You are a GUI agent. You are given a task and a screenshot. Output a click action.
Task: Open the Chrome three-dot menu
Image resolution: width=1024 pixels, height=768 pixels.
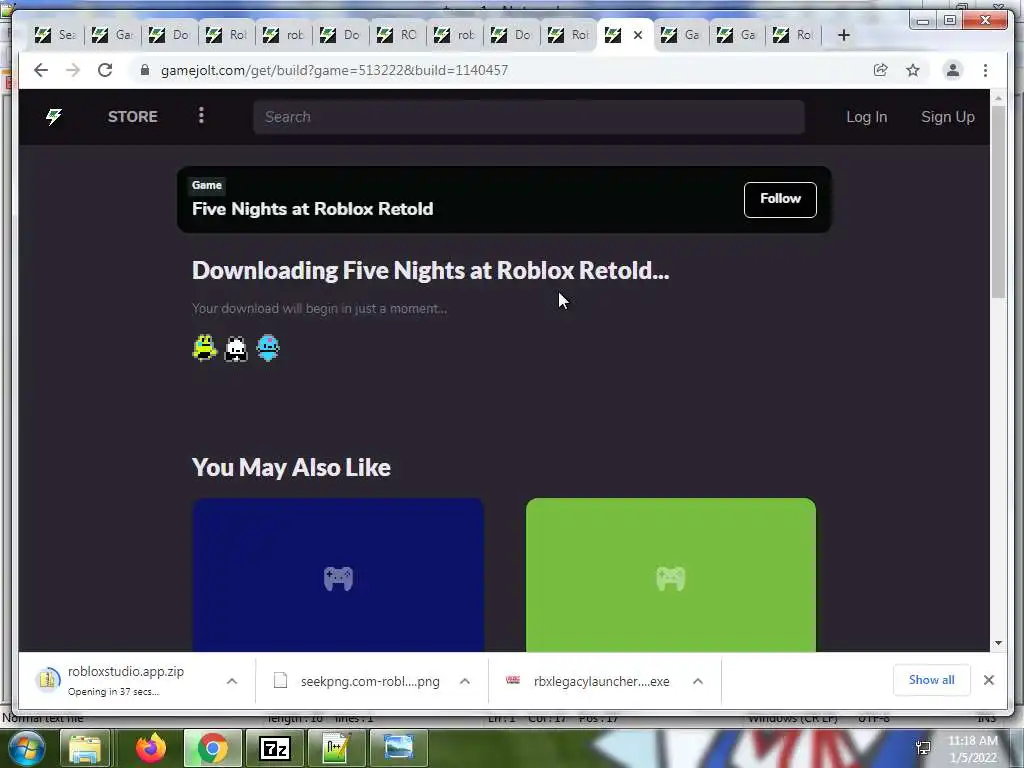point(985,70)
